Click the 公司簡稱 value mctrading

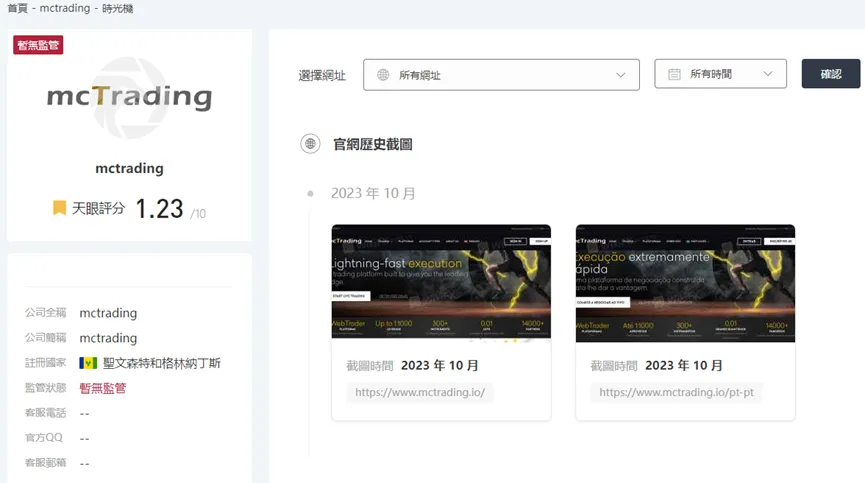(108, 338)
